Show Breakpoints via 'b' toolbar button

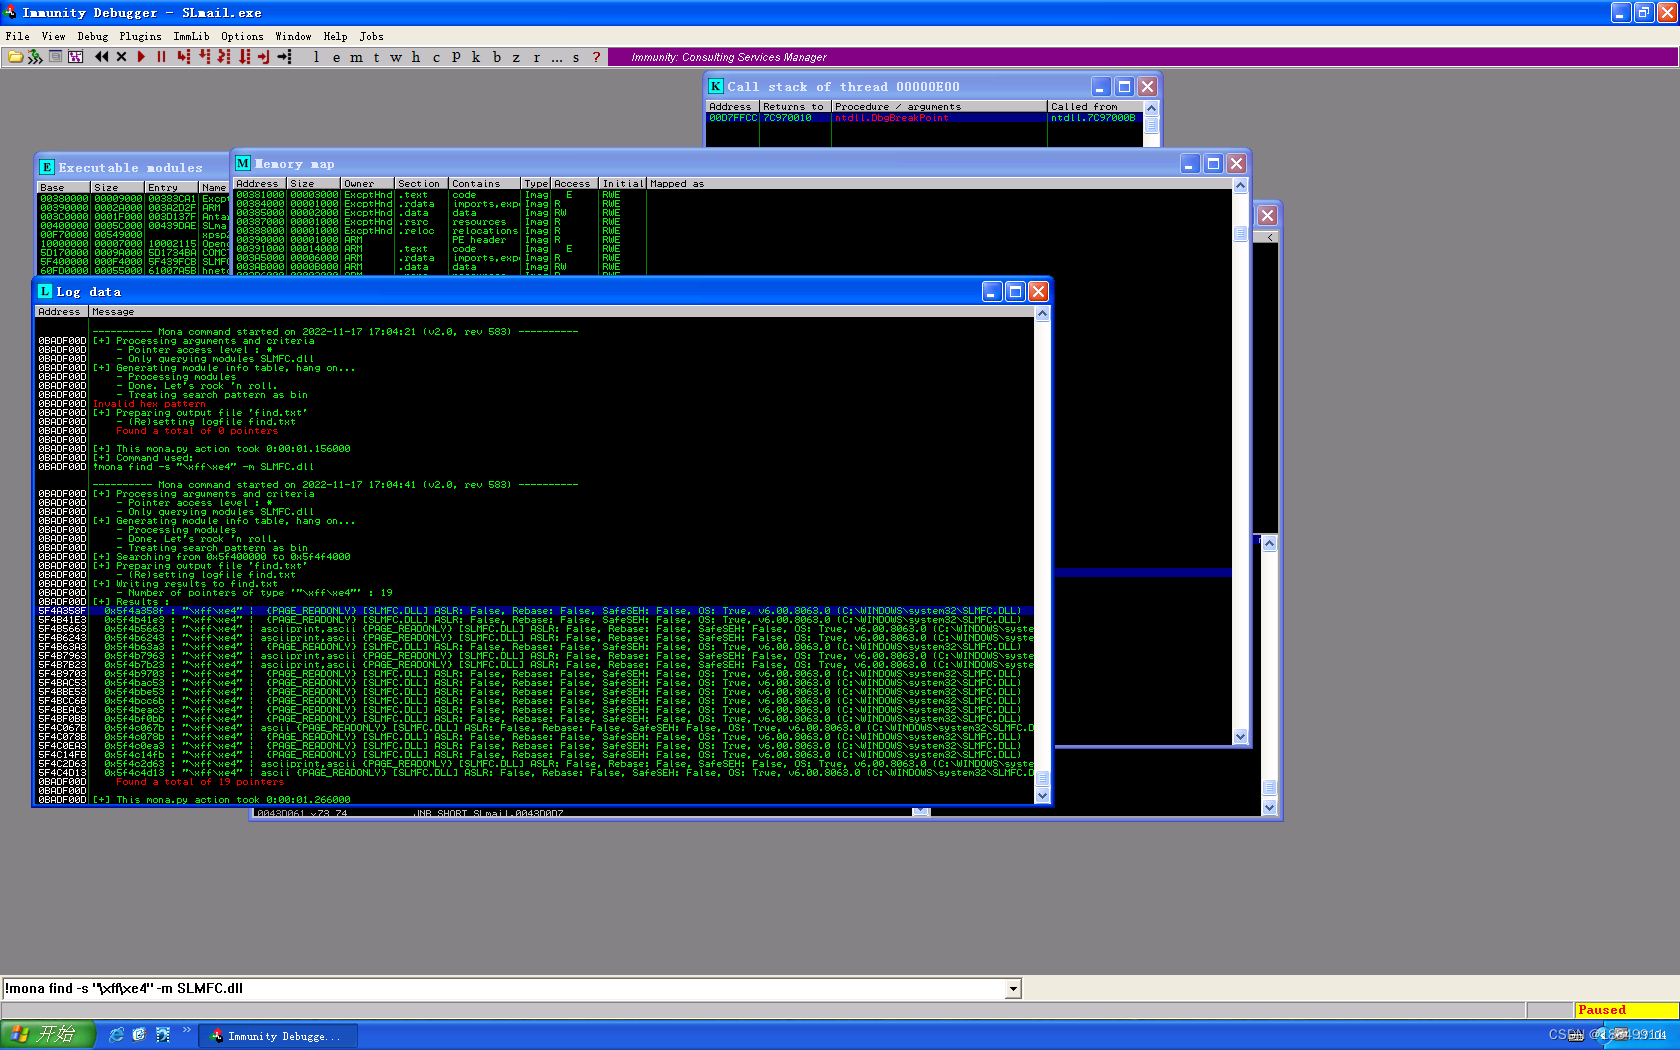[x=496, y=57]
